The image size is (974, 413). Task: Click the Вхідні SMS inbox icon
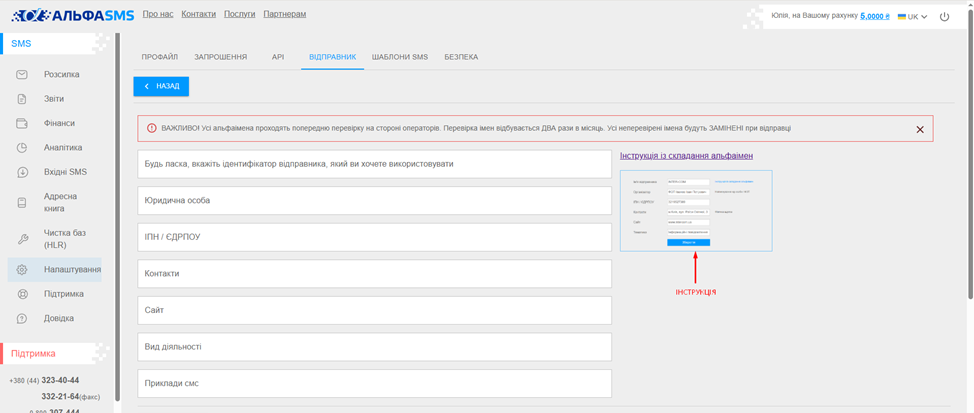tap(22, 172)
